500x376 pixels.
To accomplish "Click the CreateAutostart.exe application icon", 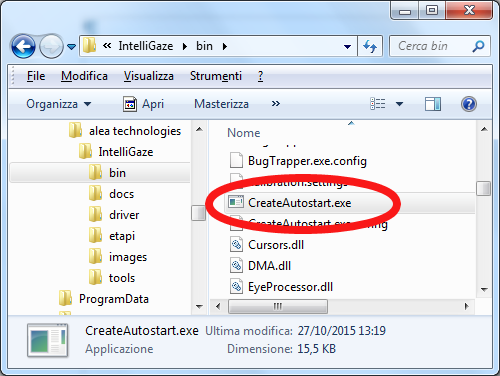I will [236, 202].
